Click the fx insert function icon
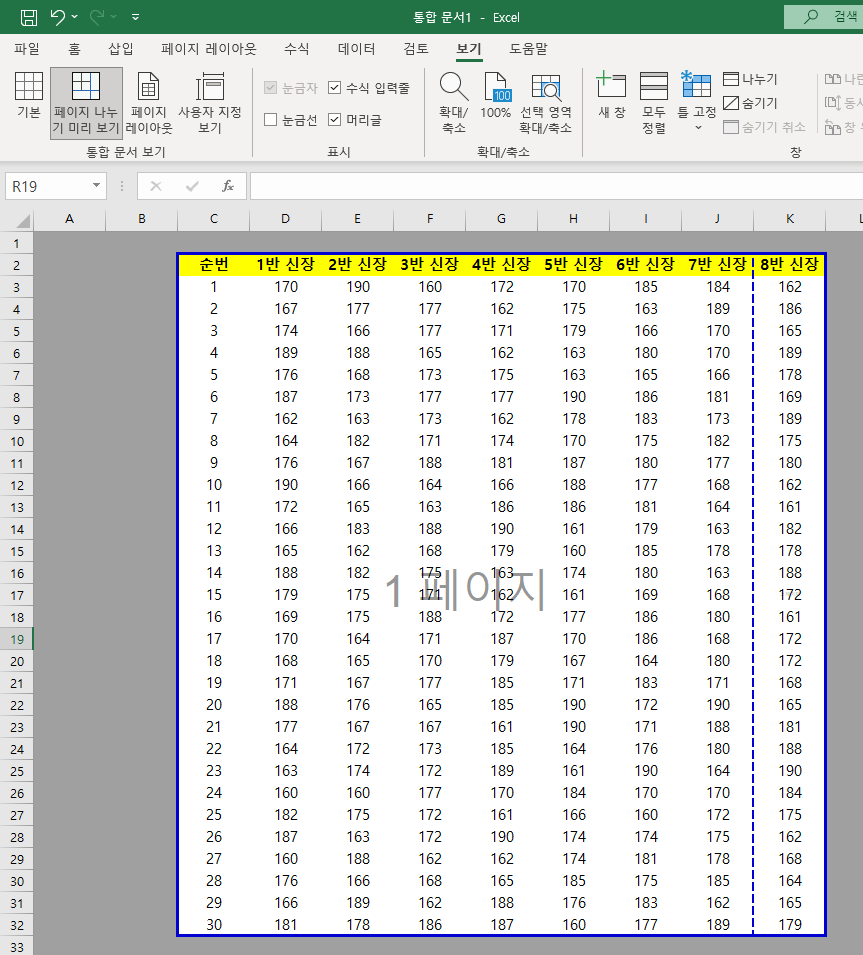This screenshot has width=863, height=955. (x=228, y=186)
